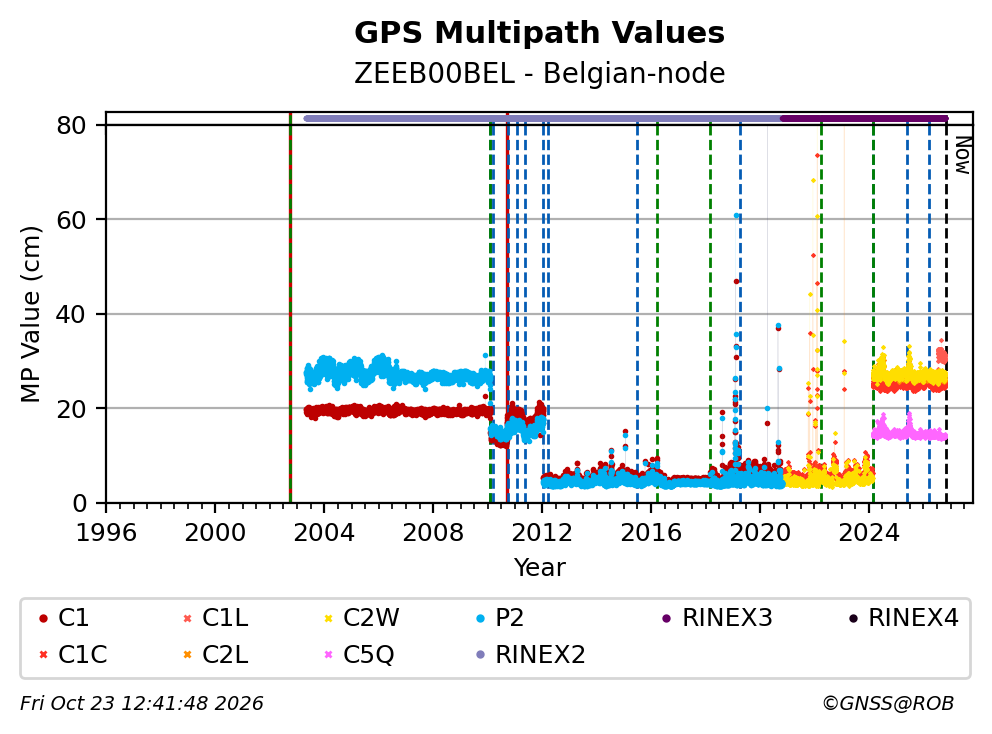Click the timestamp "Fri Oct 23 12:41:48 2026"

tap(142, 703)
